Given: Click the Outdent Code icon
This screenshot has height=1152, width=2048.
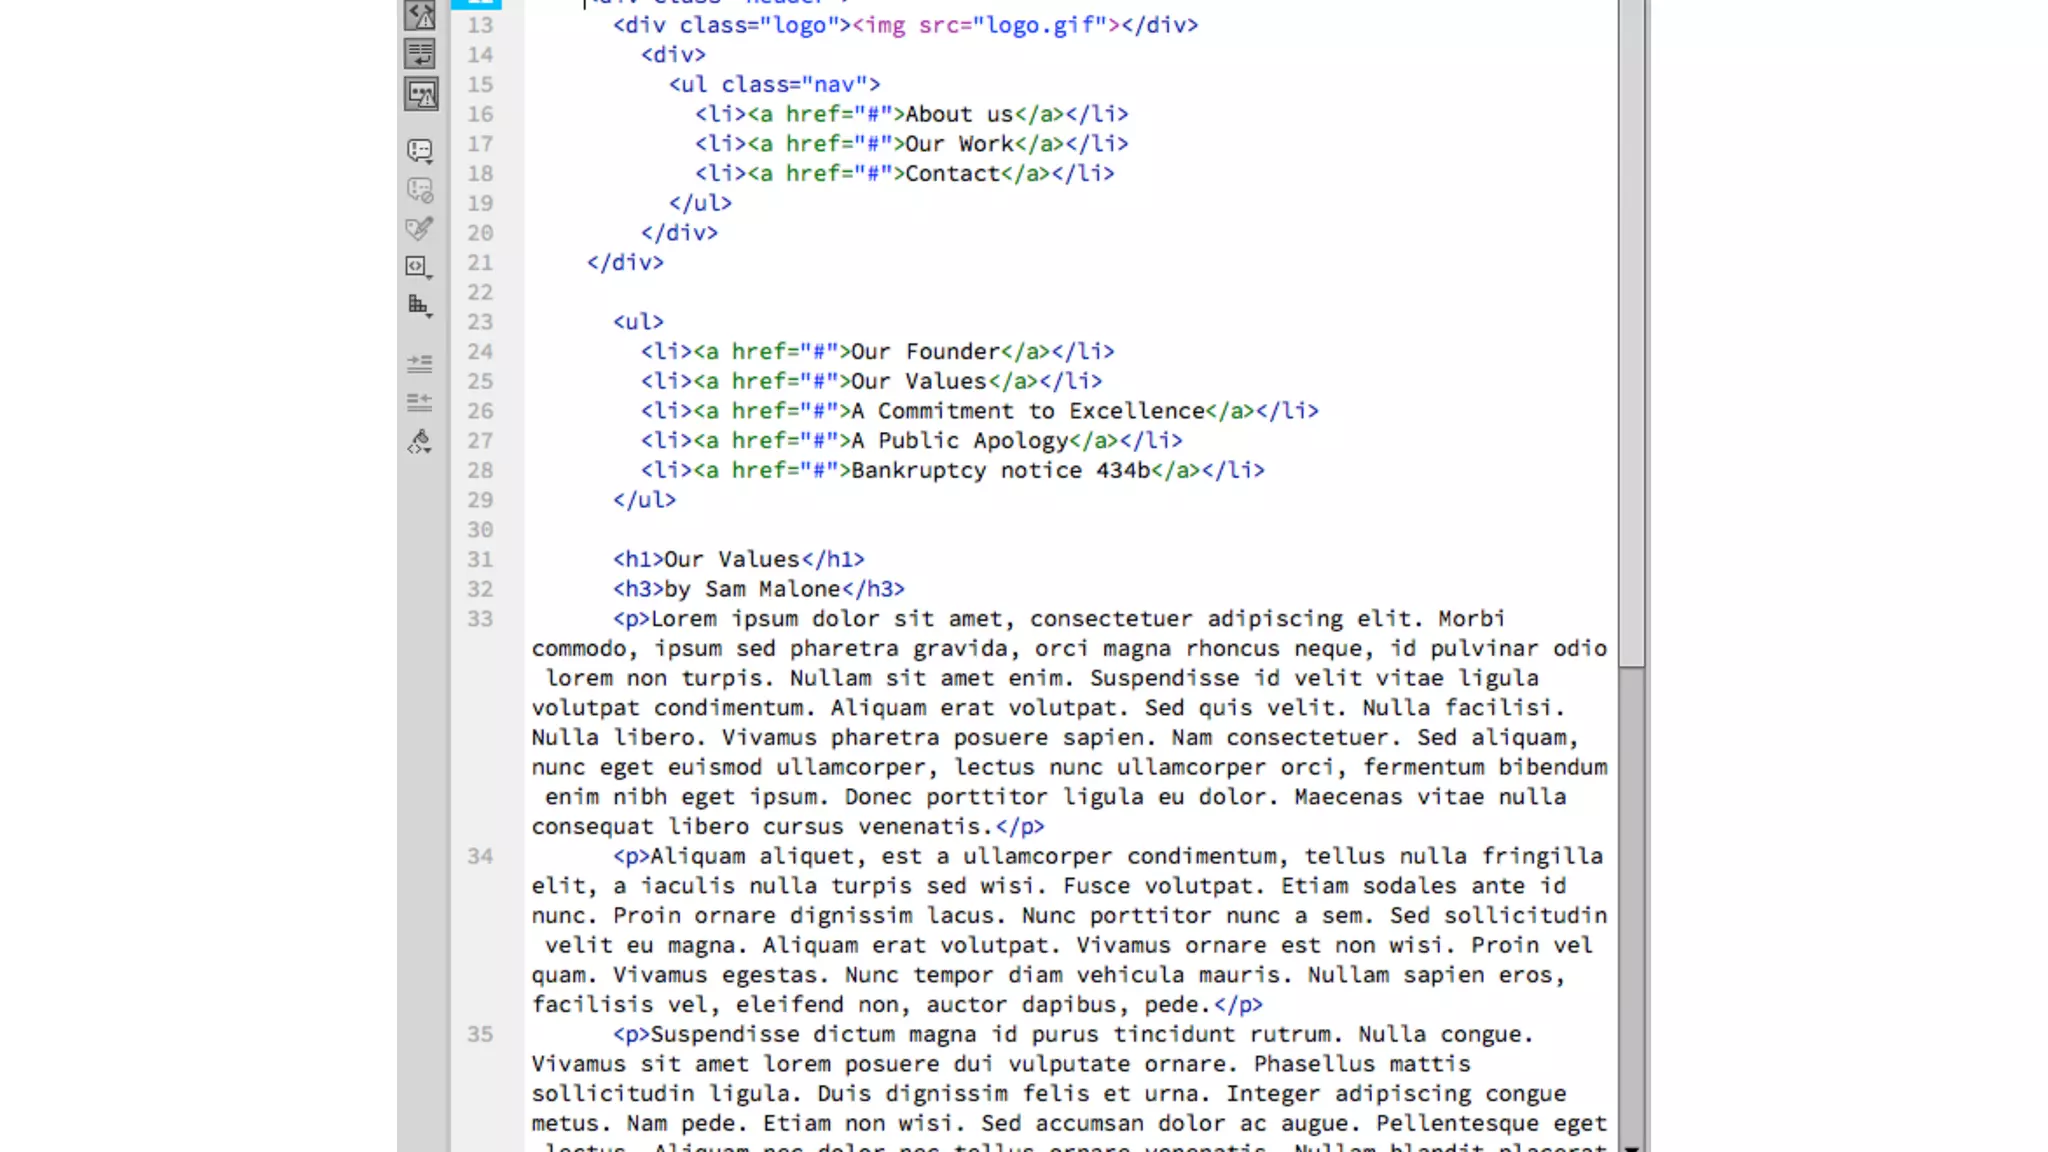Looking at the screenshot, I should [420, 402].
